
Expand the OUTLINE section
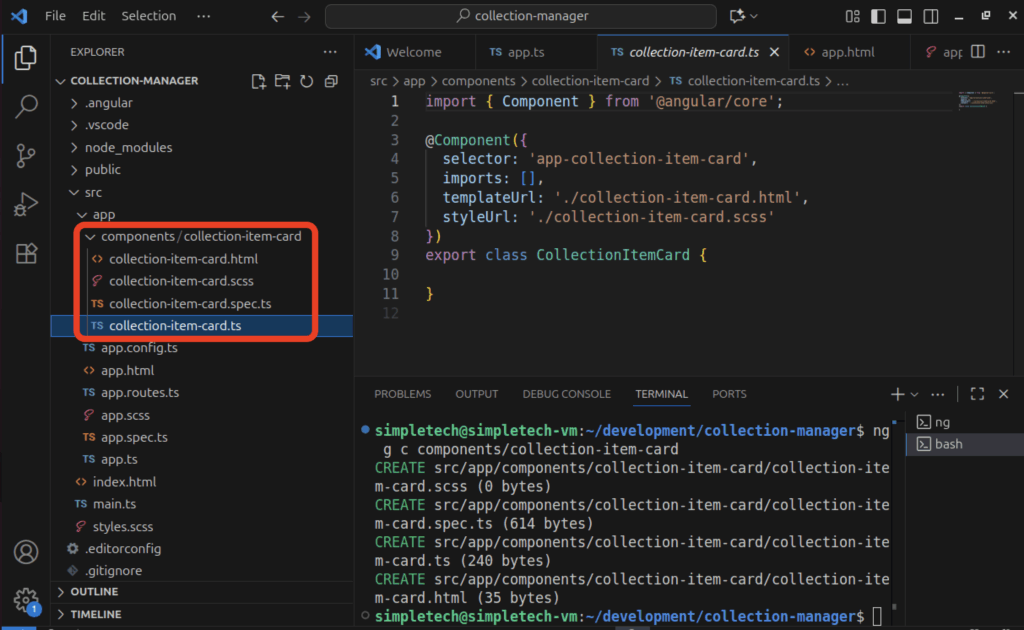click(94, 592)
